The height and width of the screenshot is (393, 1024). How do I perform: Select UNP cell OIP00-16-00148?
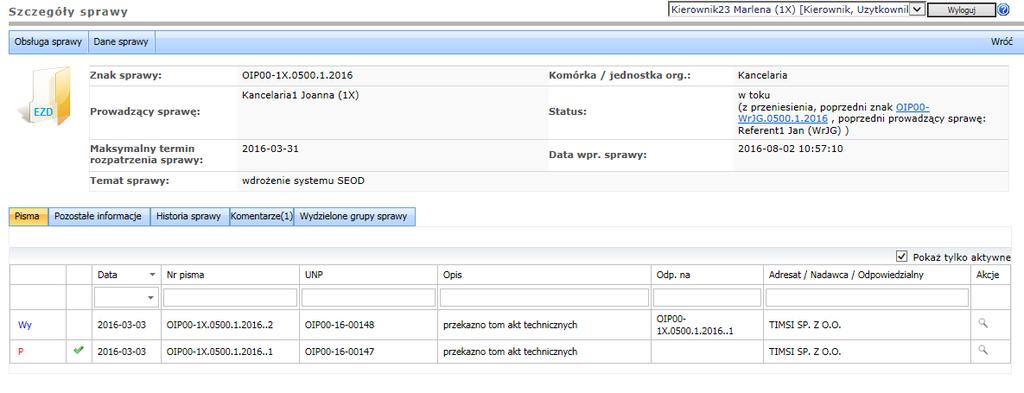(x=340, y=324)
